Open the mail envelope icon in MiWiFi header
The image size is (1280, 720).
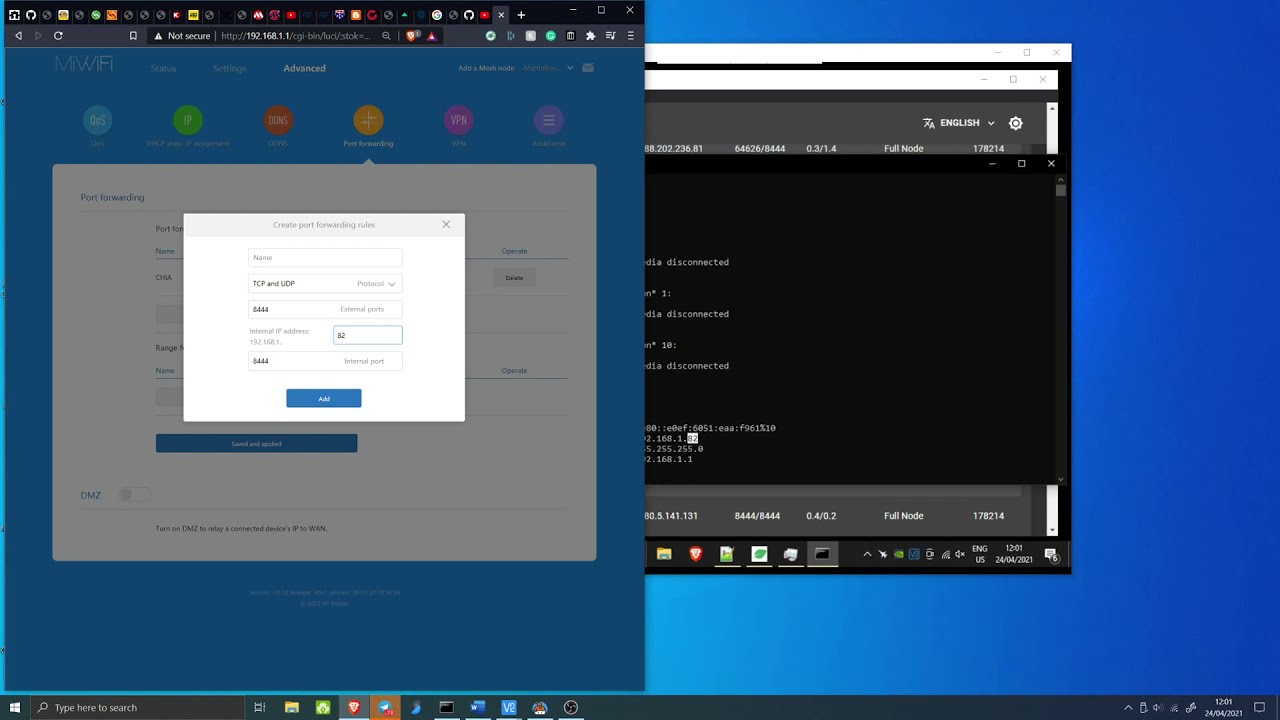[588, 68]
